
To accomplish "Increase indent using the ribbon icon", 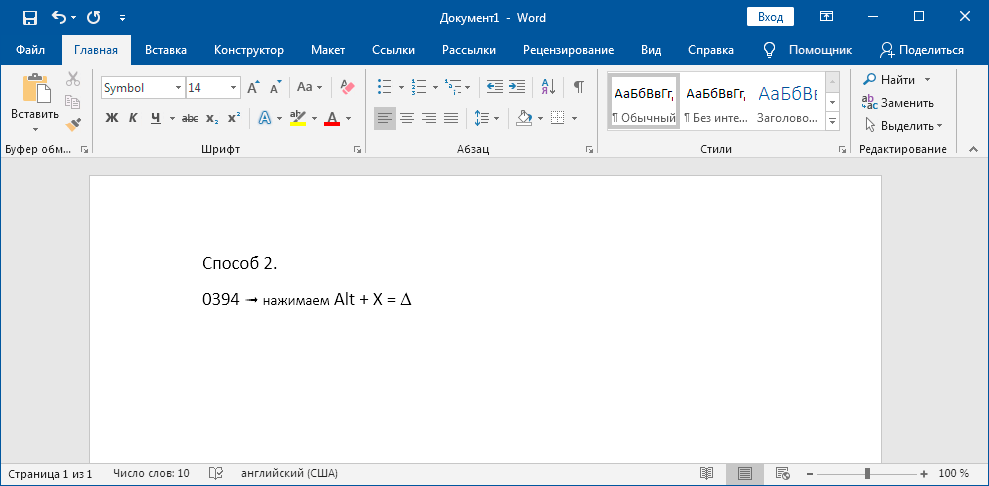I will tap(517, 87).
